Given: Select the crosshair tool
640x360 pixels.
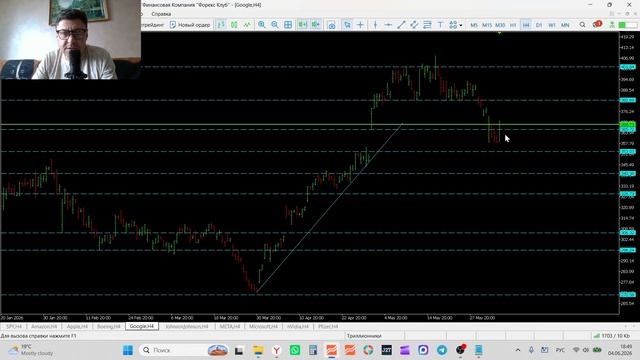Looking at the screenshot, I should (x=360, y=25).
